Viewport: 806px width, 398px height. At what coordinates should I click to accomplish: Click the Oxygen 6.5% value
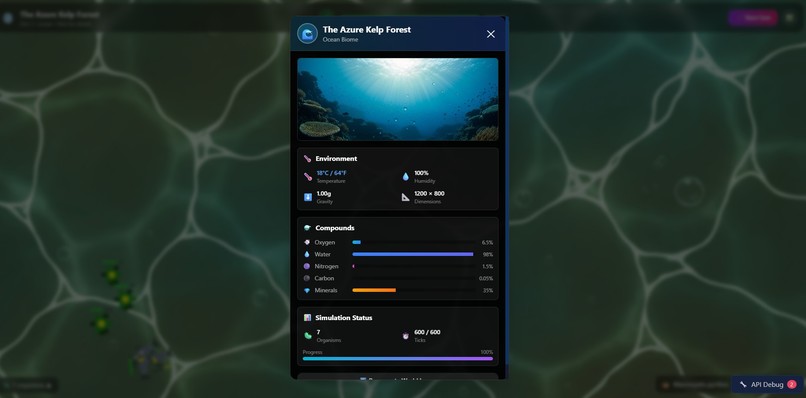[487, 242]
